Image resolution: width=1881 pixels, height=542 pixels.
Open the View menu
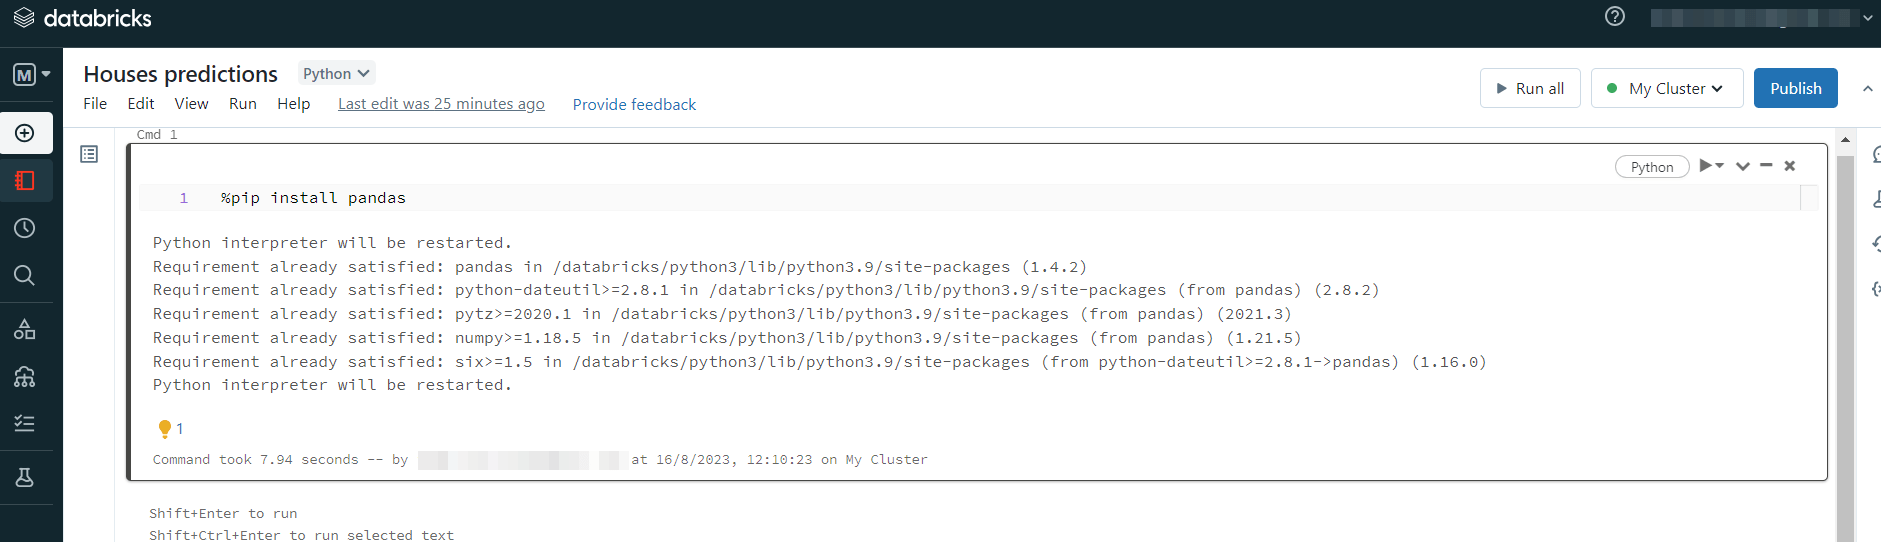191,104
